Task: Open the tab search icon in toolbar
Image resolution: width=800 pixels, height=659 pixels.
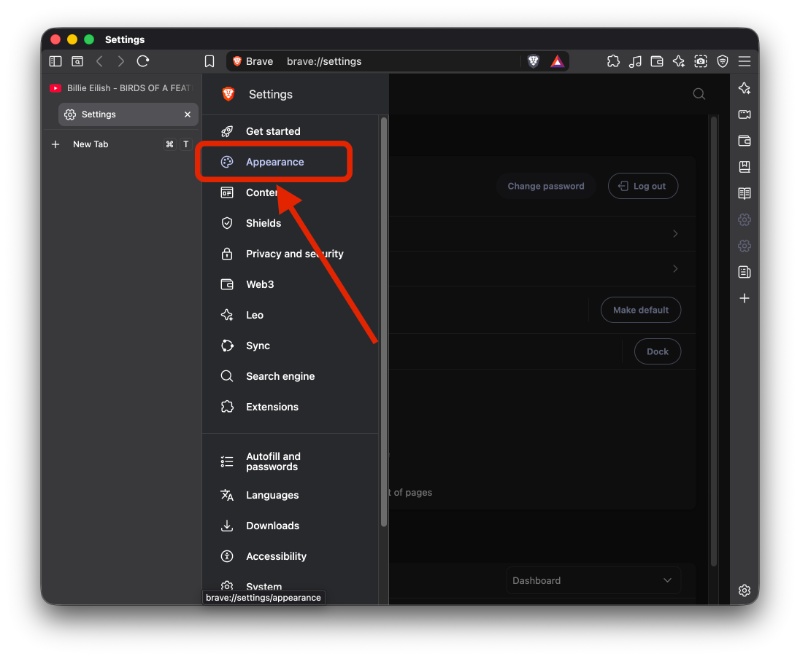Action: tap(77, 61)
